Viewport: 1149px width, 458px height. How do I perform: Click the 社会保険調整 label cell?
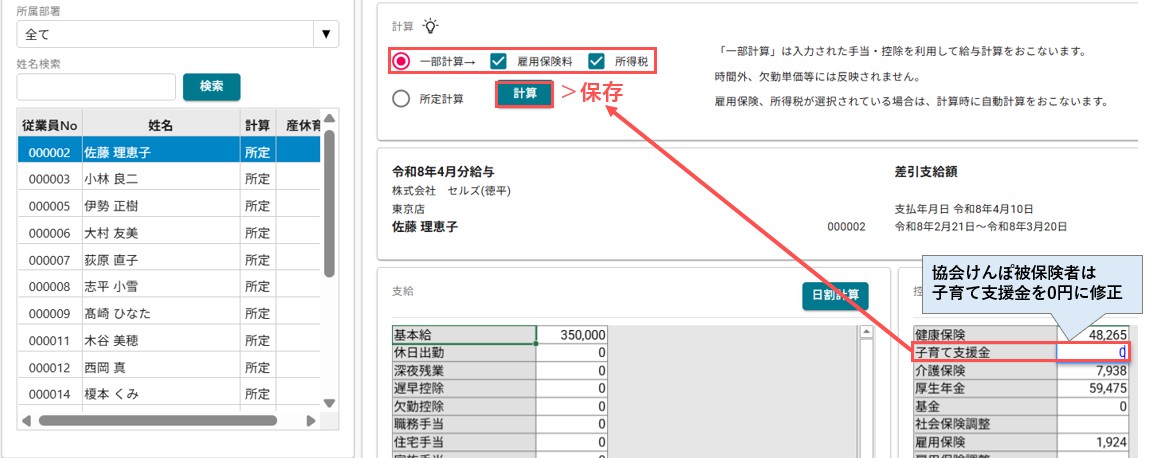(x=985, y=424)
